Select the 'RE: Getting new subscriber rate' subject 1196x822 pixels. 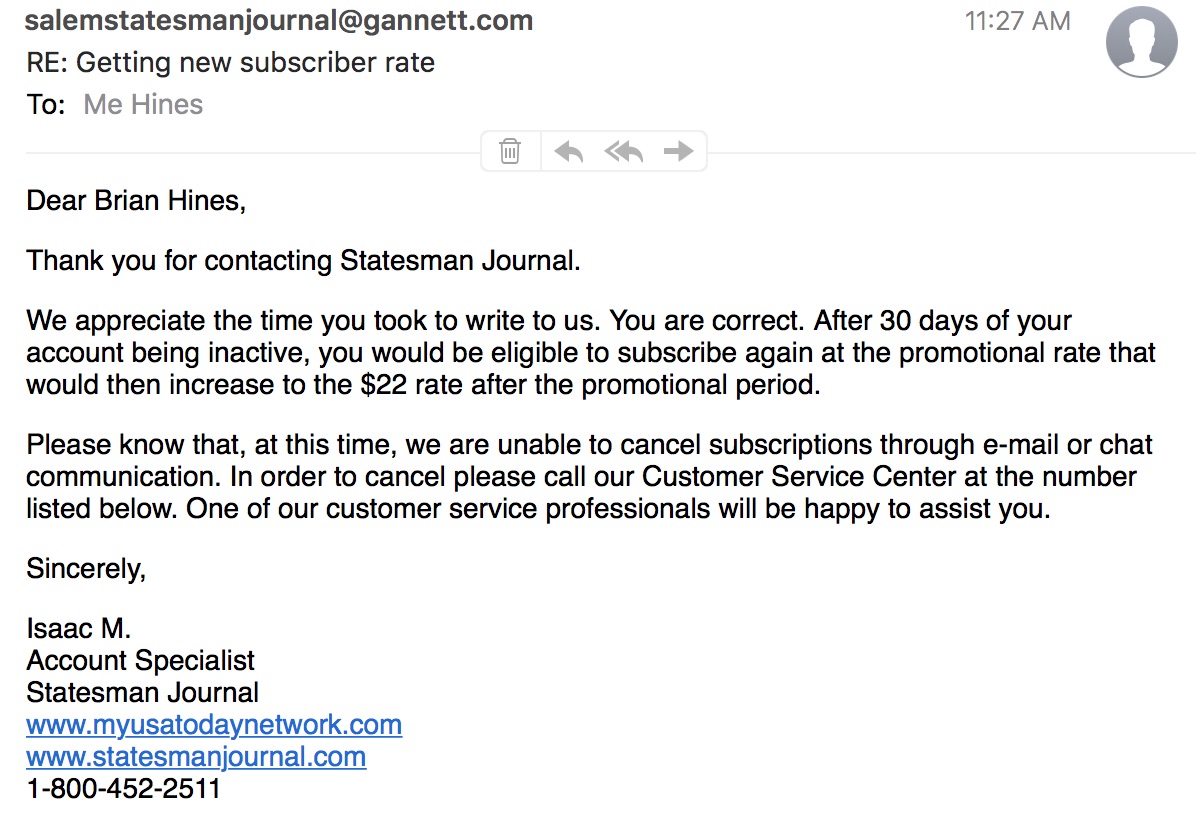click(231, 62)
